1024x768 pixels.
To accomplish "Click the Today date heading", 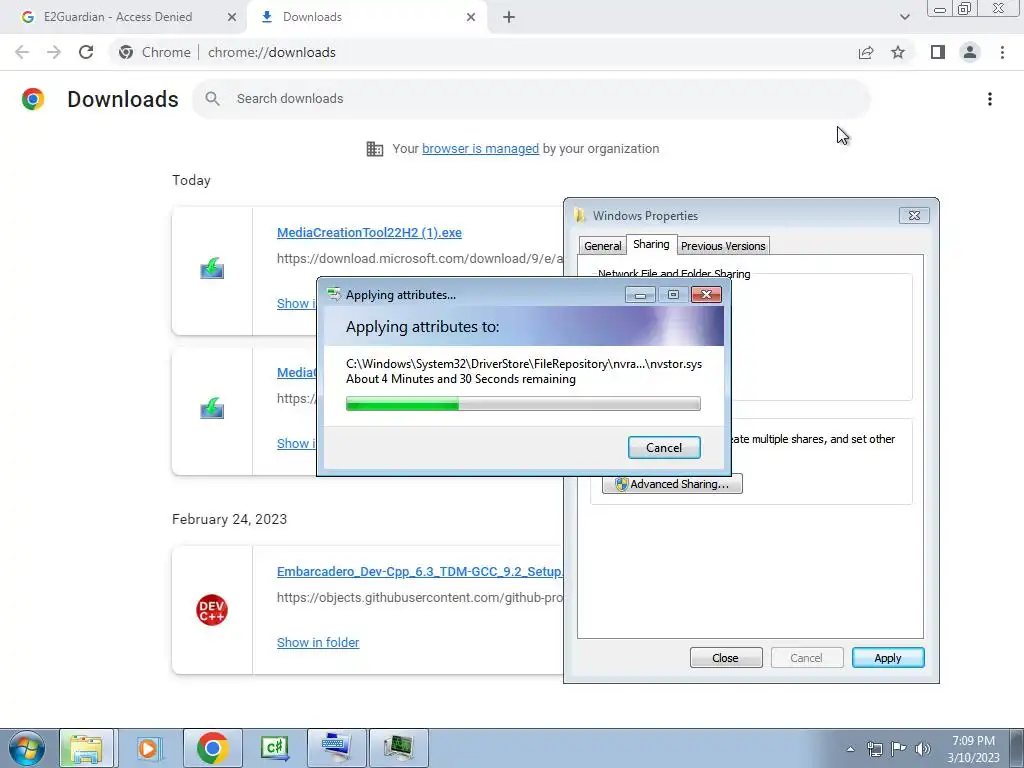I will click(x=191, y=181).
